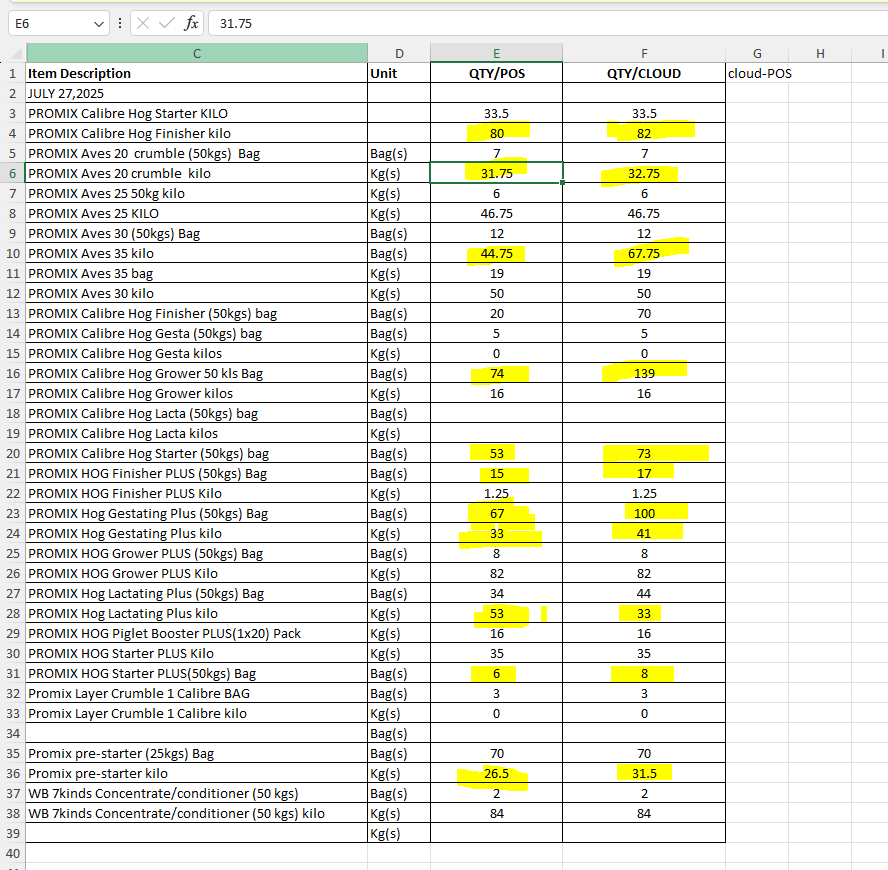Click the Item Description header cell

196,73
